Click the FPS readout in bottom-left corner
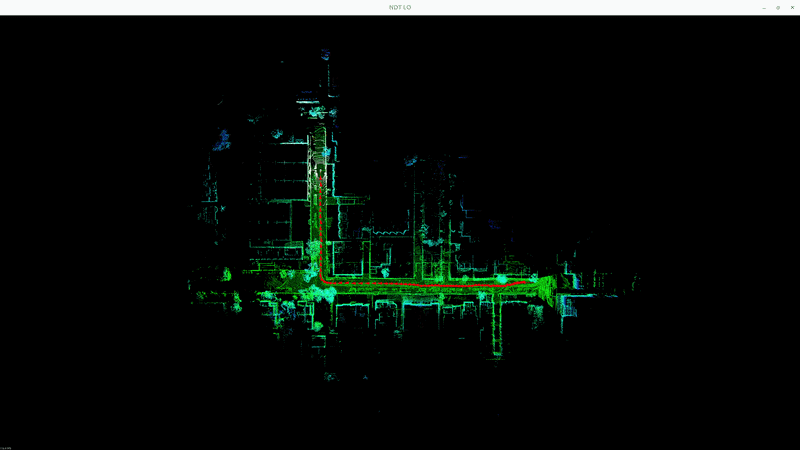 click(6, 447)
